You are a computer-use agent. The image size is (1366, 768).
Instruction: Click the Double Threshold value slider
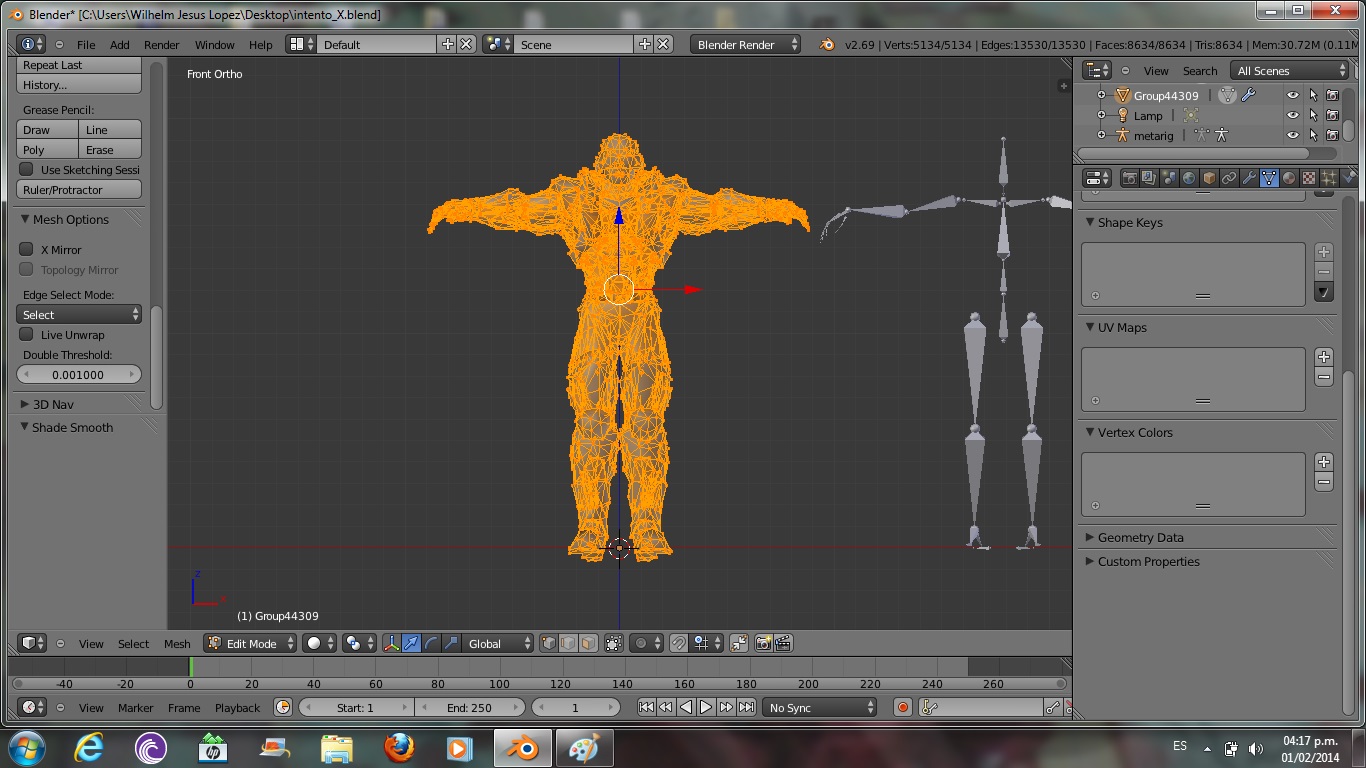coord(79,375)
